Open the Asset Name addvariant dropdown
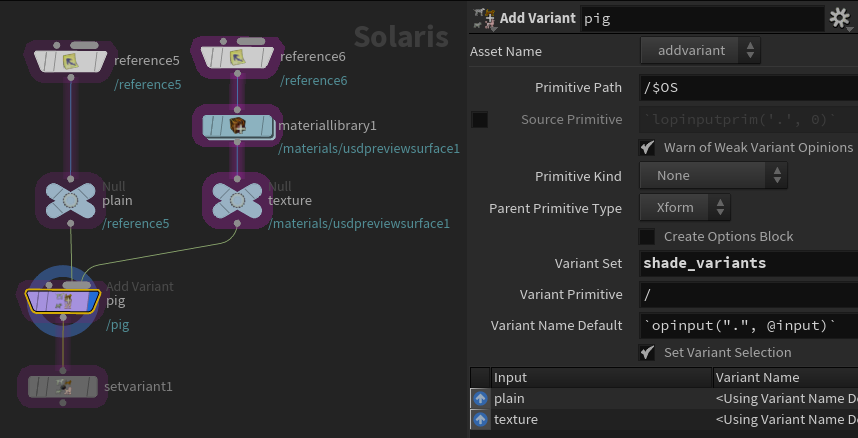 point(700,51)
